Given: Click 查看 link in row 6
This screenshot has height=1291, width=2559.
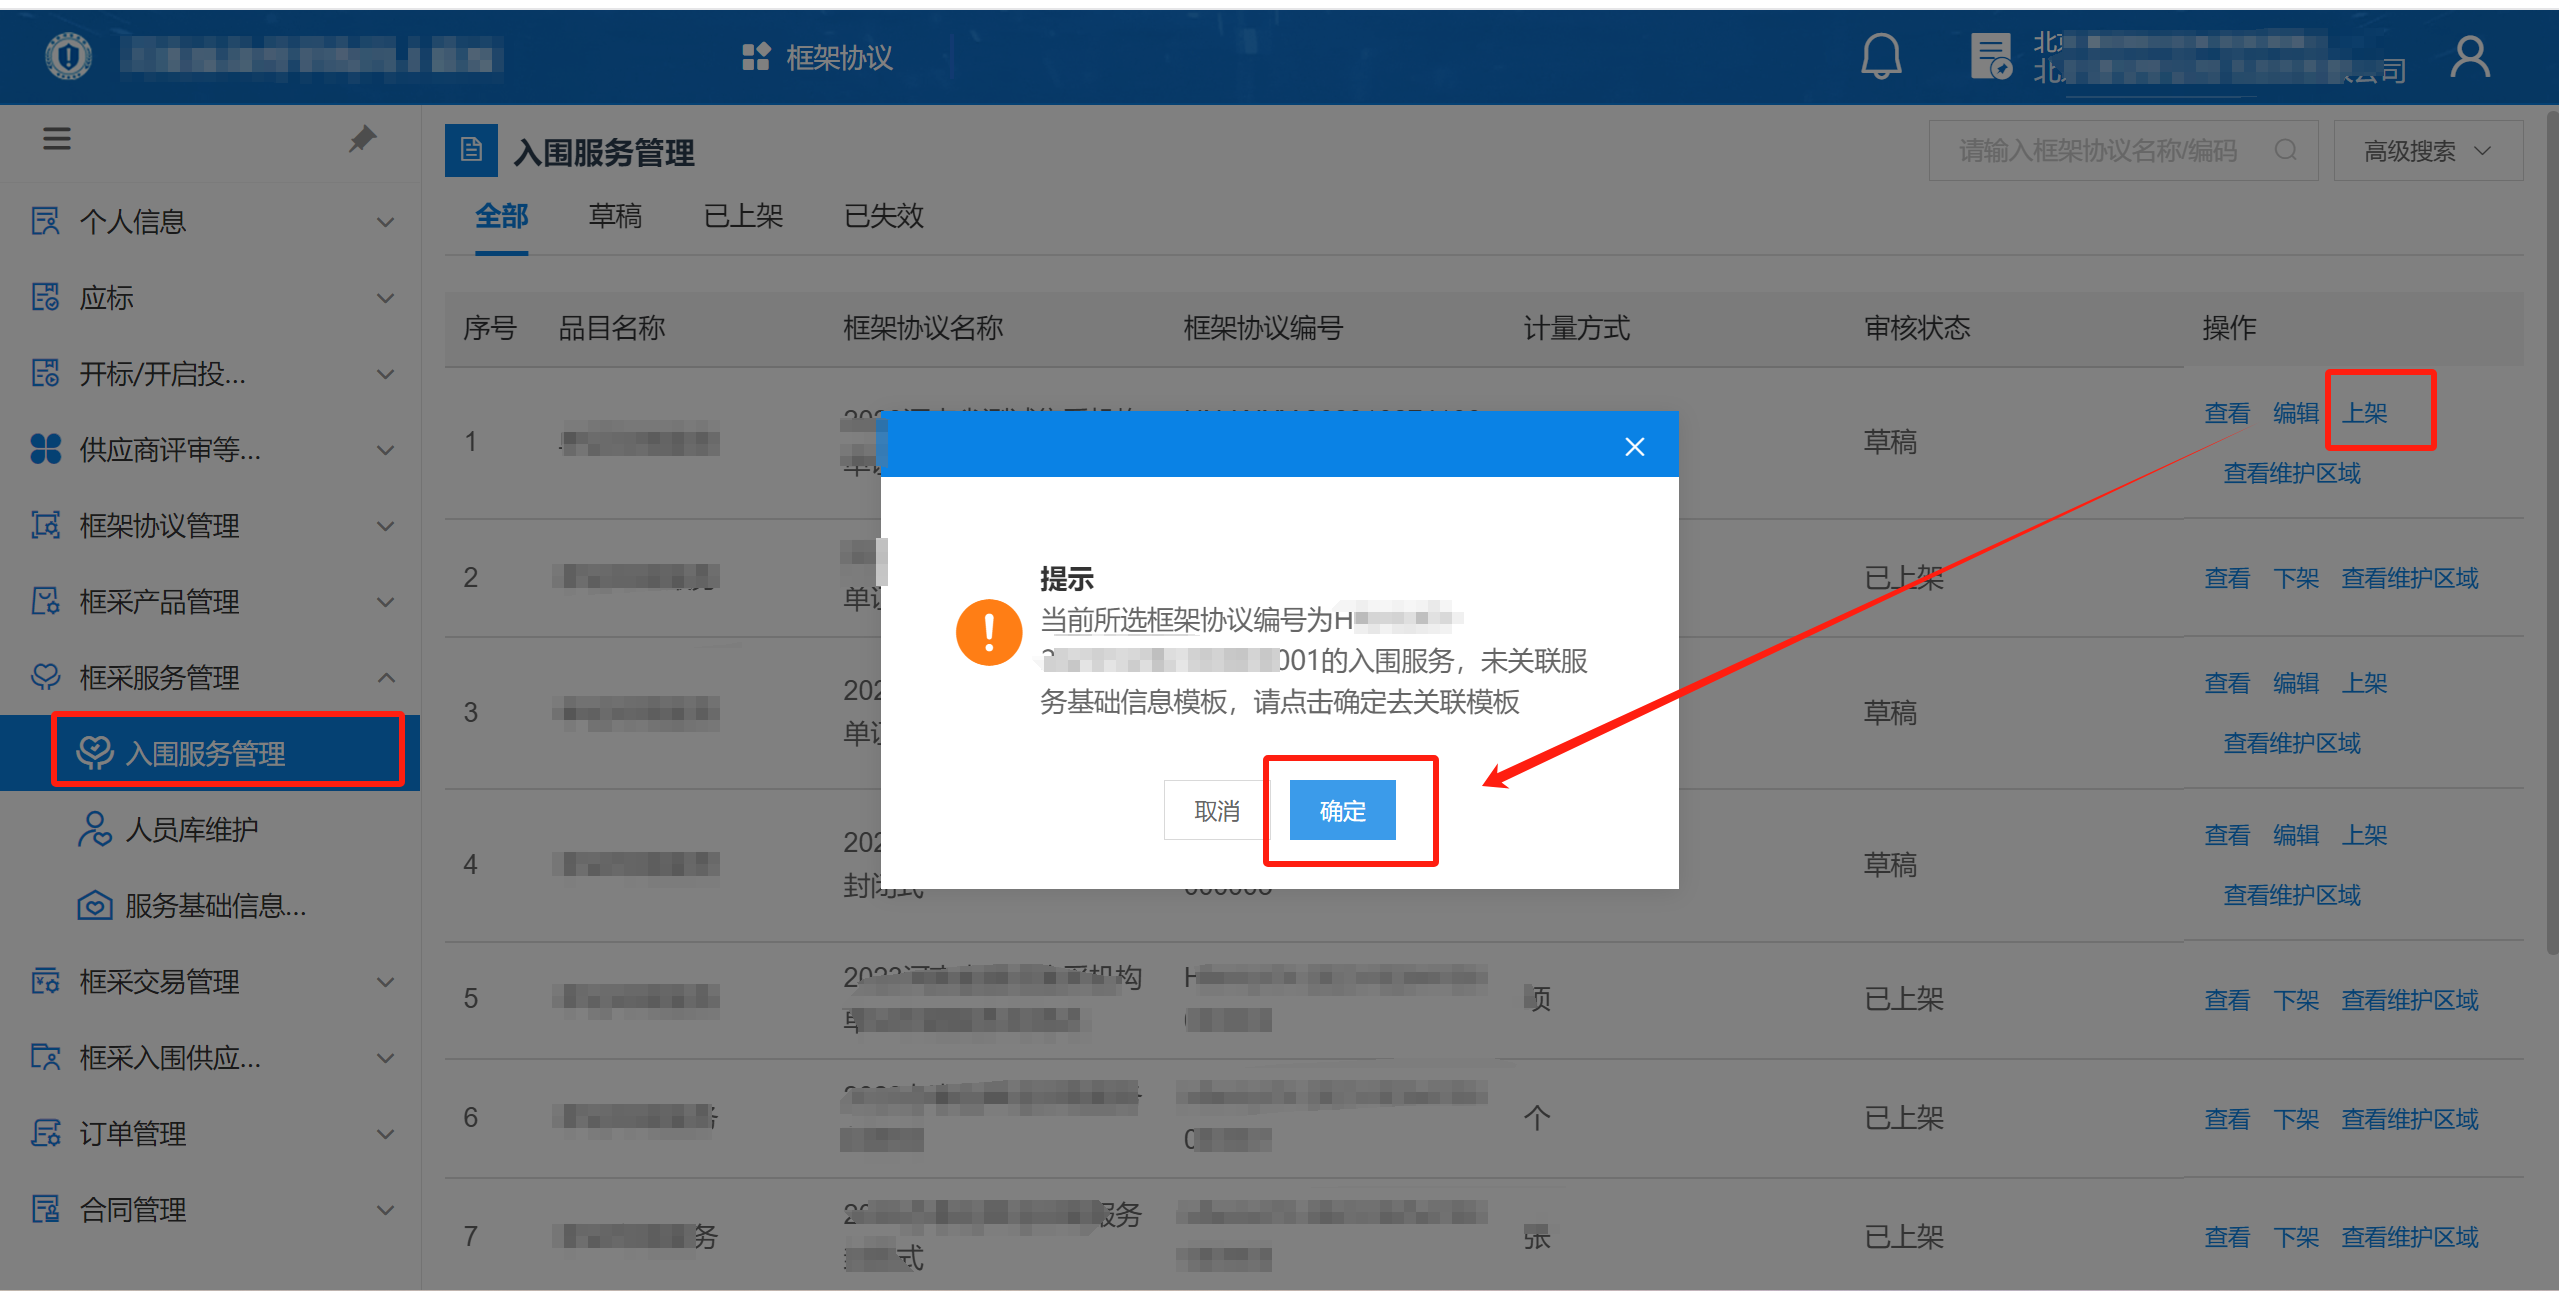Looking at the screenshot, I should (2227, 1118).
